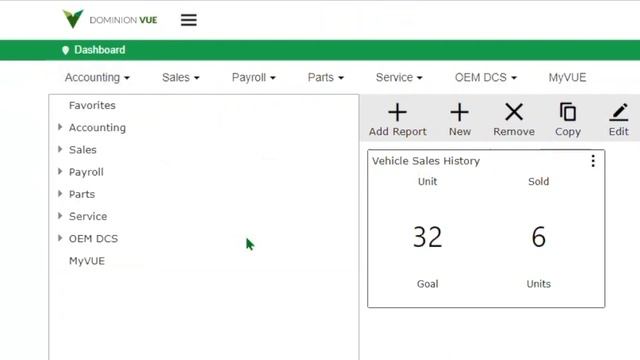Viewport: 640px width, 360px height.
Task: Select Favorites in the tree panel
Action: tap(92, 105)
